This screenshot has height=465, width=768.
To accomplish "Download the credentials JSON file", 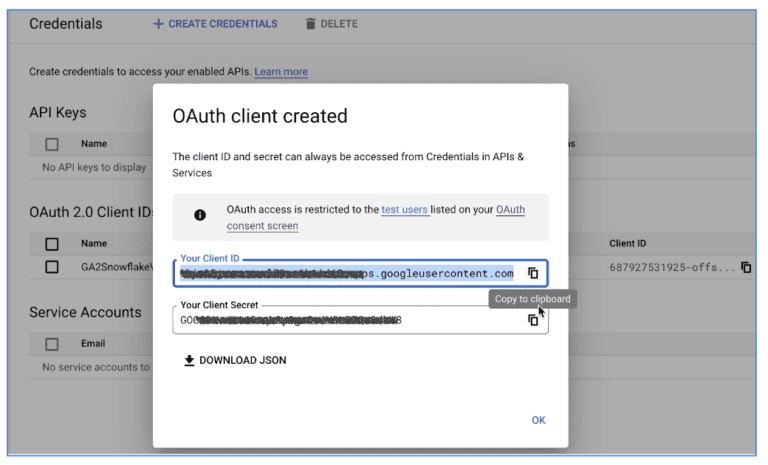I will tap(235, 361).
